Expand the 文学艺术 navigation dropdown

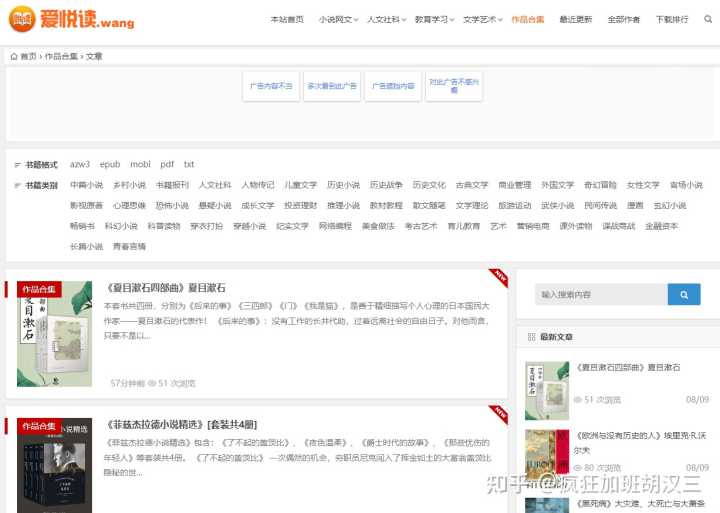[x=483, y=19]
